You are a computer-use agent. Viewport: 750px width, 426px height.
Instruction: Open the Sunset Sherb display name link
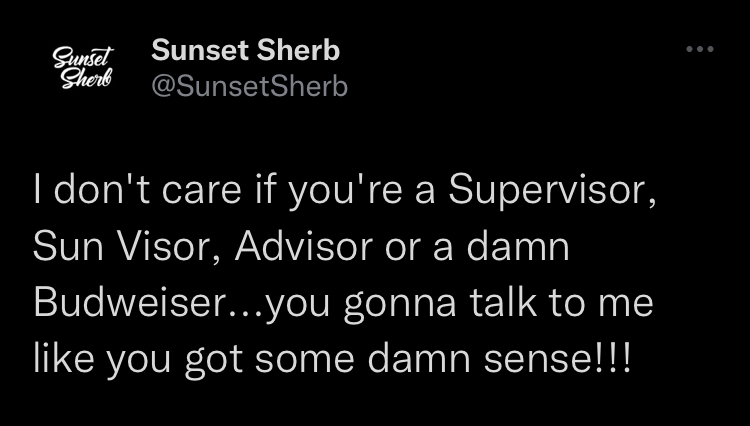point(245,50)
